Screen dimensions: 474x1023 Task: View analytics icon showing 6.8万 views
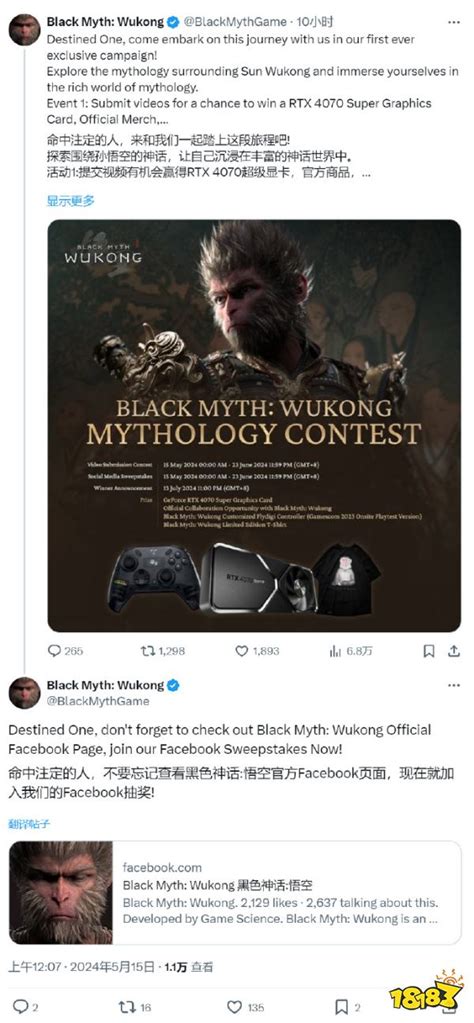[336, 650]
